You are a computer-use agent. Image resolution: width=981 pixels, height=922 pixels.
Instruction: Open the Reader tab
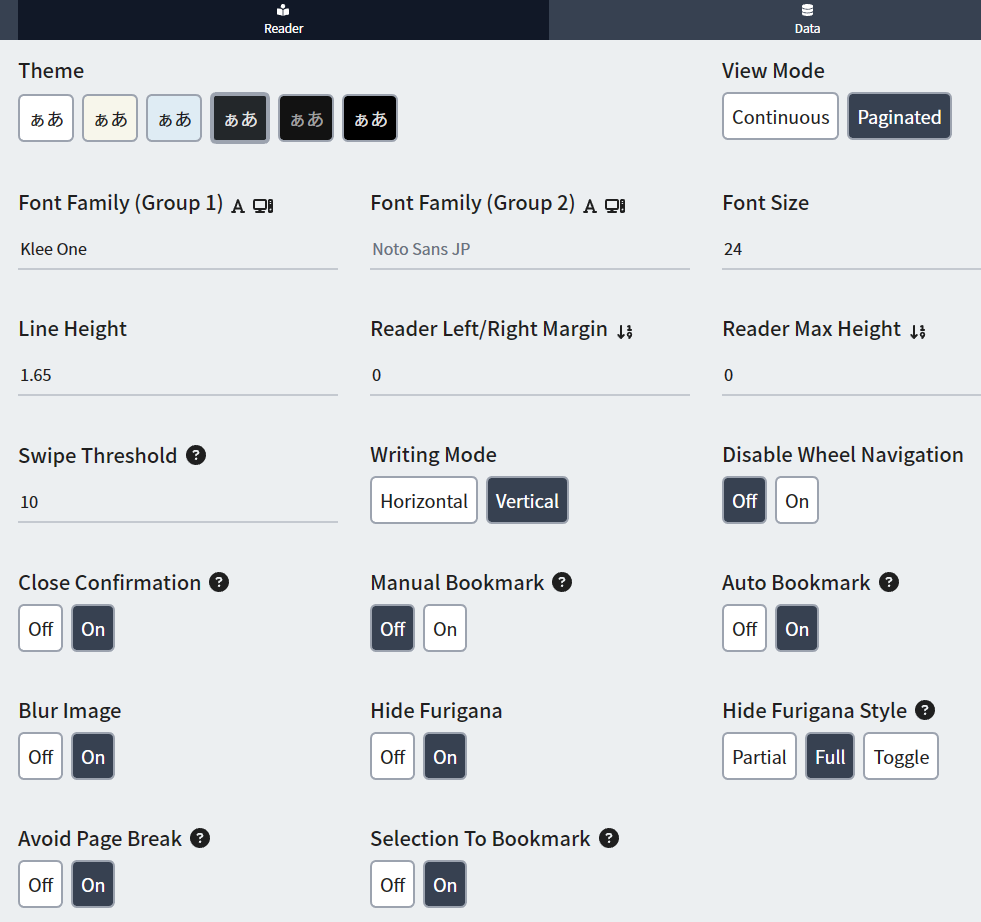[x=283, y=20]
